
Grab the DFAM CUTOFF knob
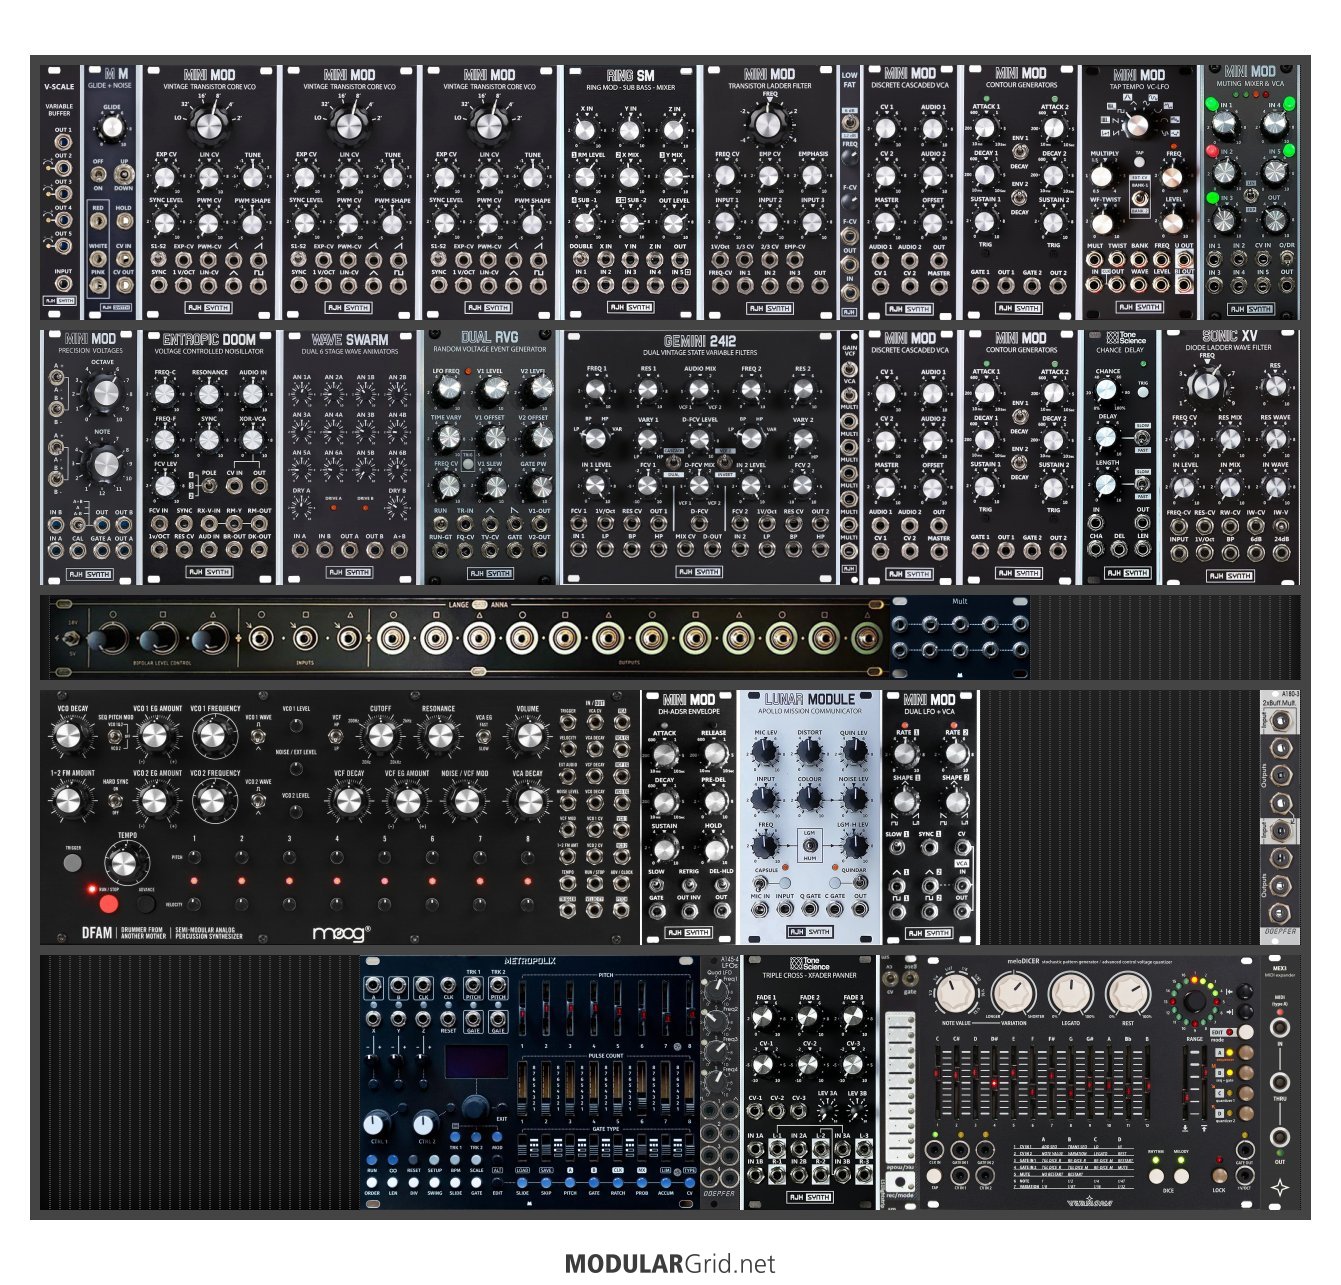pos(380,737)
